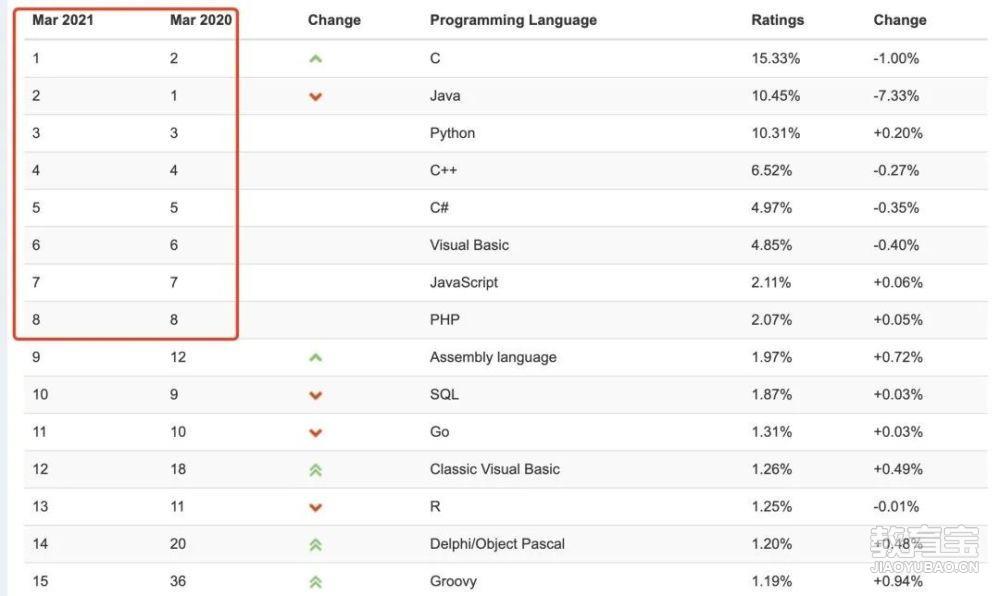Click the red down chevron for SQL
The height and width of the screenshot is (596, 1000).
tap(315, 395)
